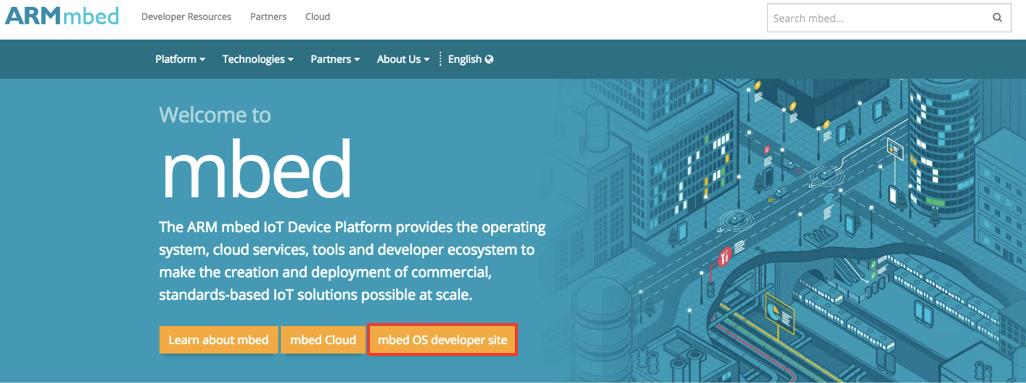Image resolution: width=1026 pixels, height=383 pixels.
Task: Switch language via English selector
Action: [x=470, y=59]
